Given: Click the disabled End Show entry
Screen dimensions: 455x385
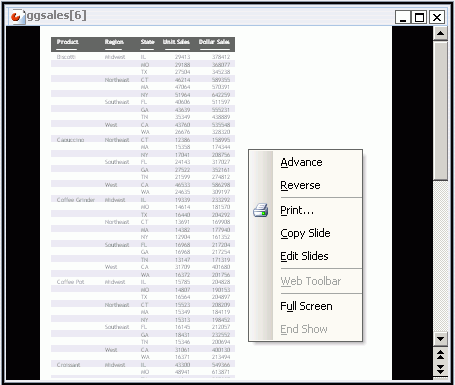Looking at the screenshot, I should (304, 329).
